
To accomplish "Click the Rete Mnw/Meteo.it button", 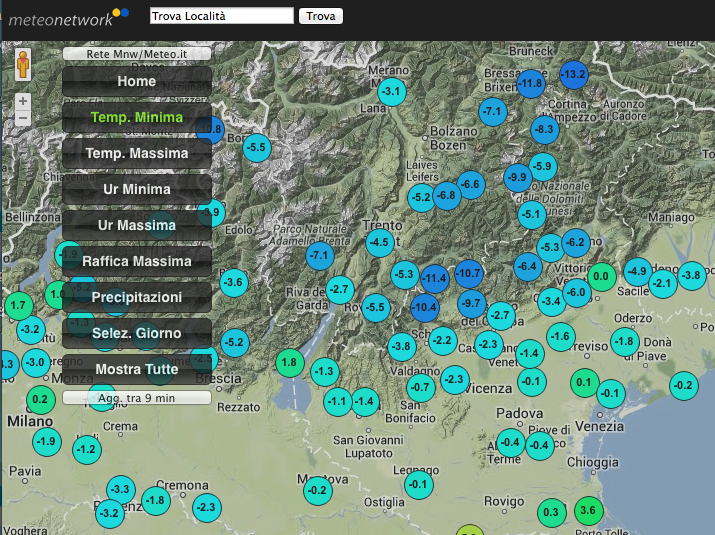I will [x=137, y=54].
